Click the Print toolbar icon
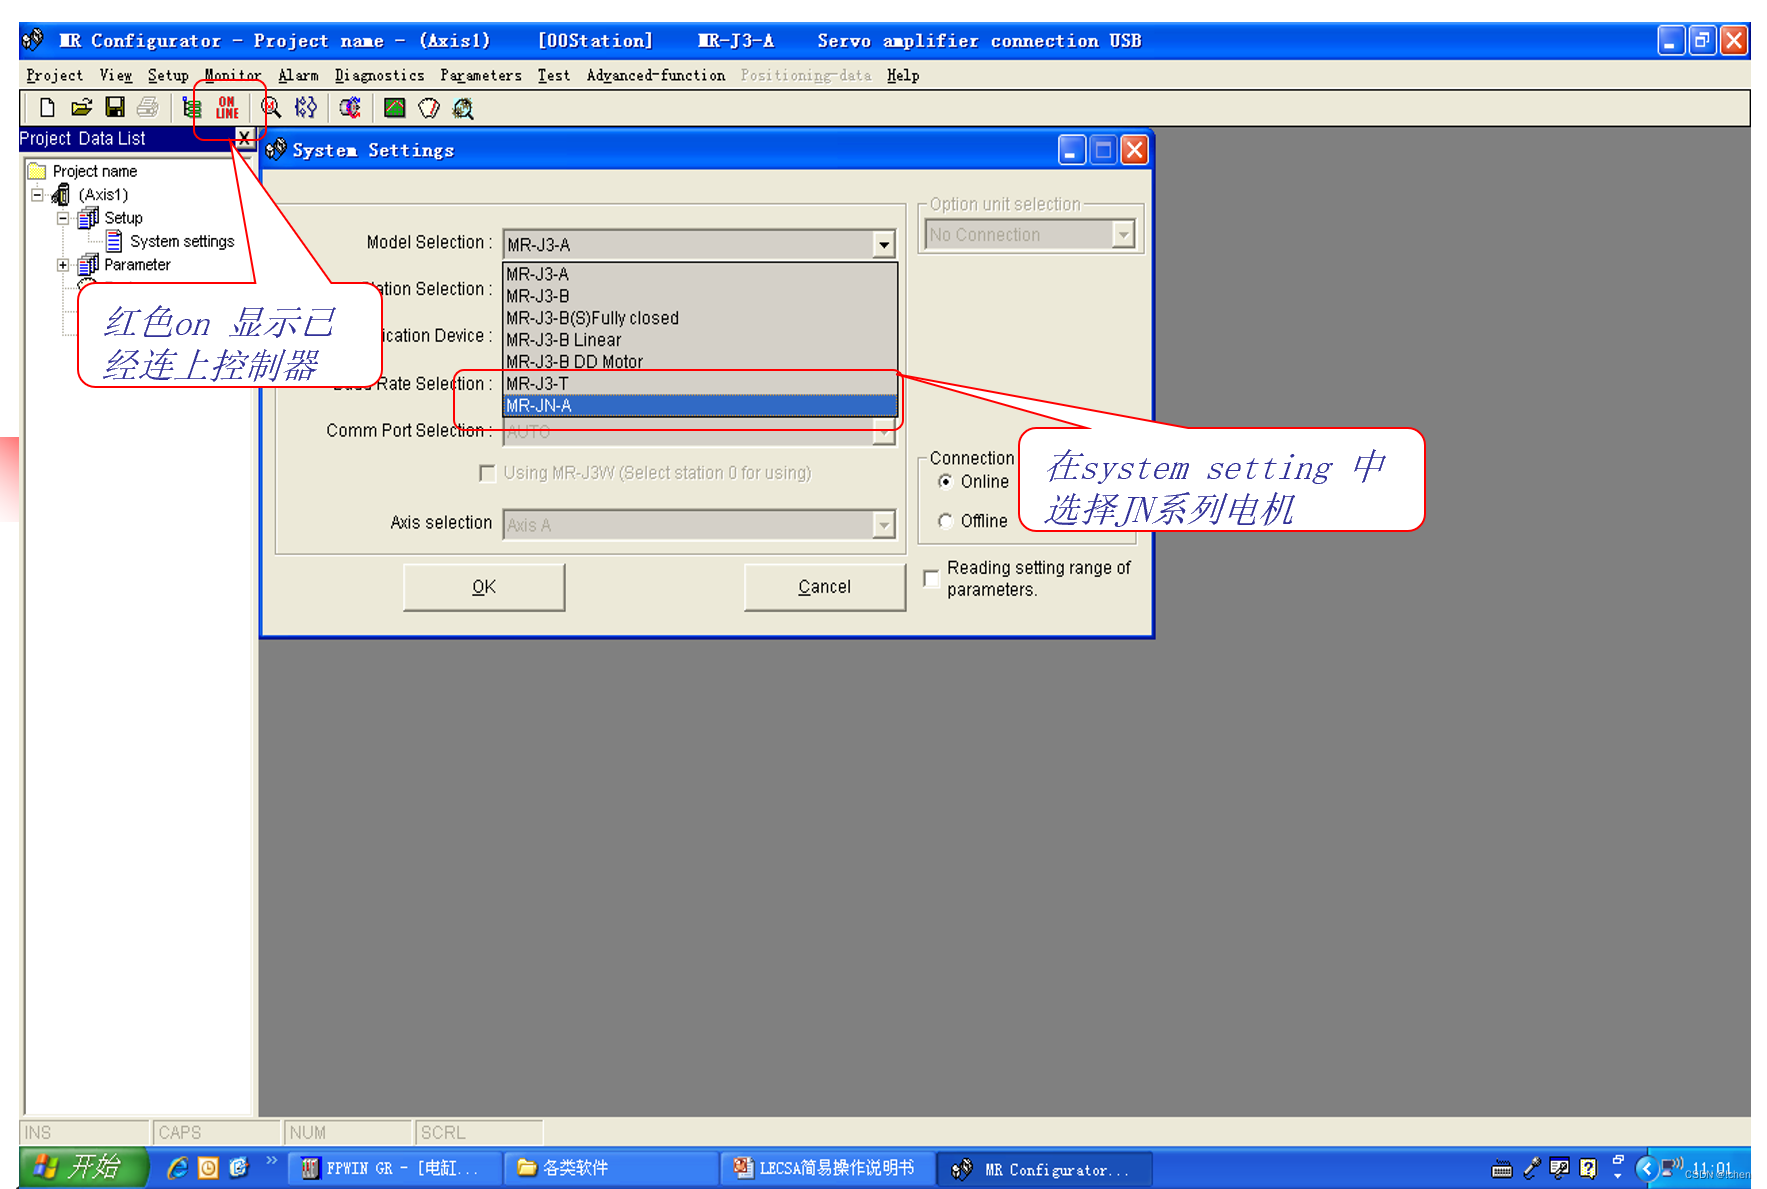This screenshot has width=1767, height=1189. click(x=148, y=107)
